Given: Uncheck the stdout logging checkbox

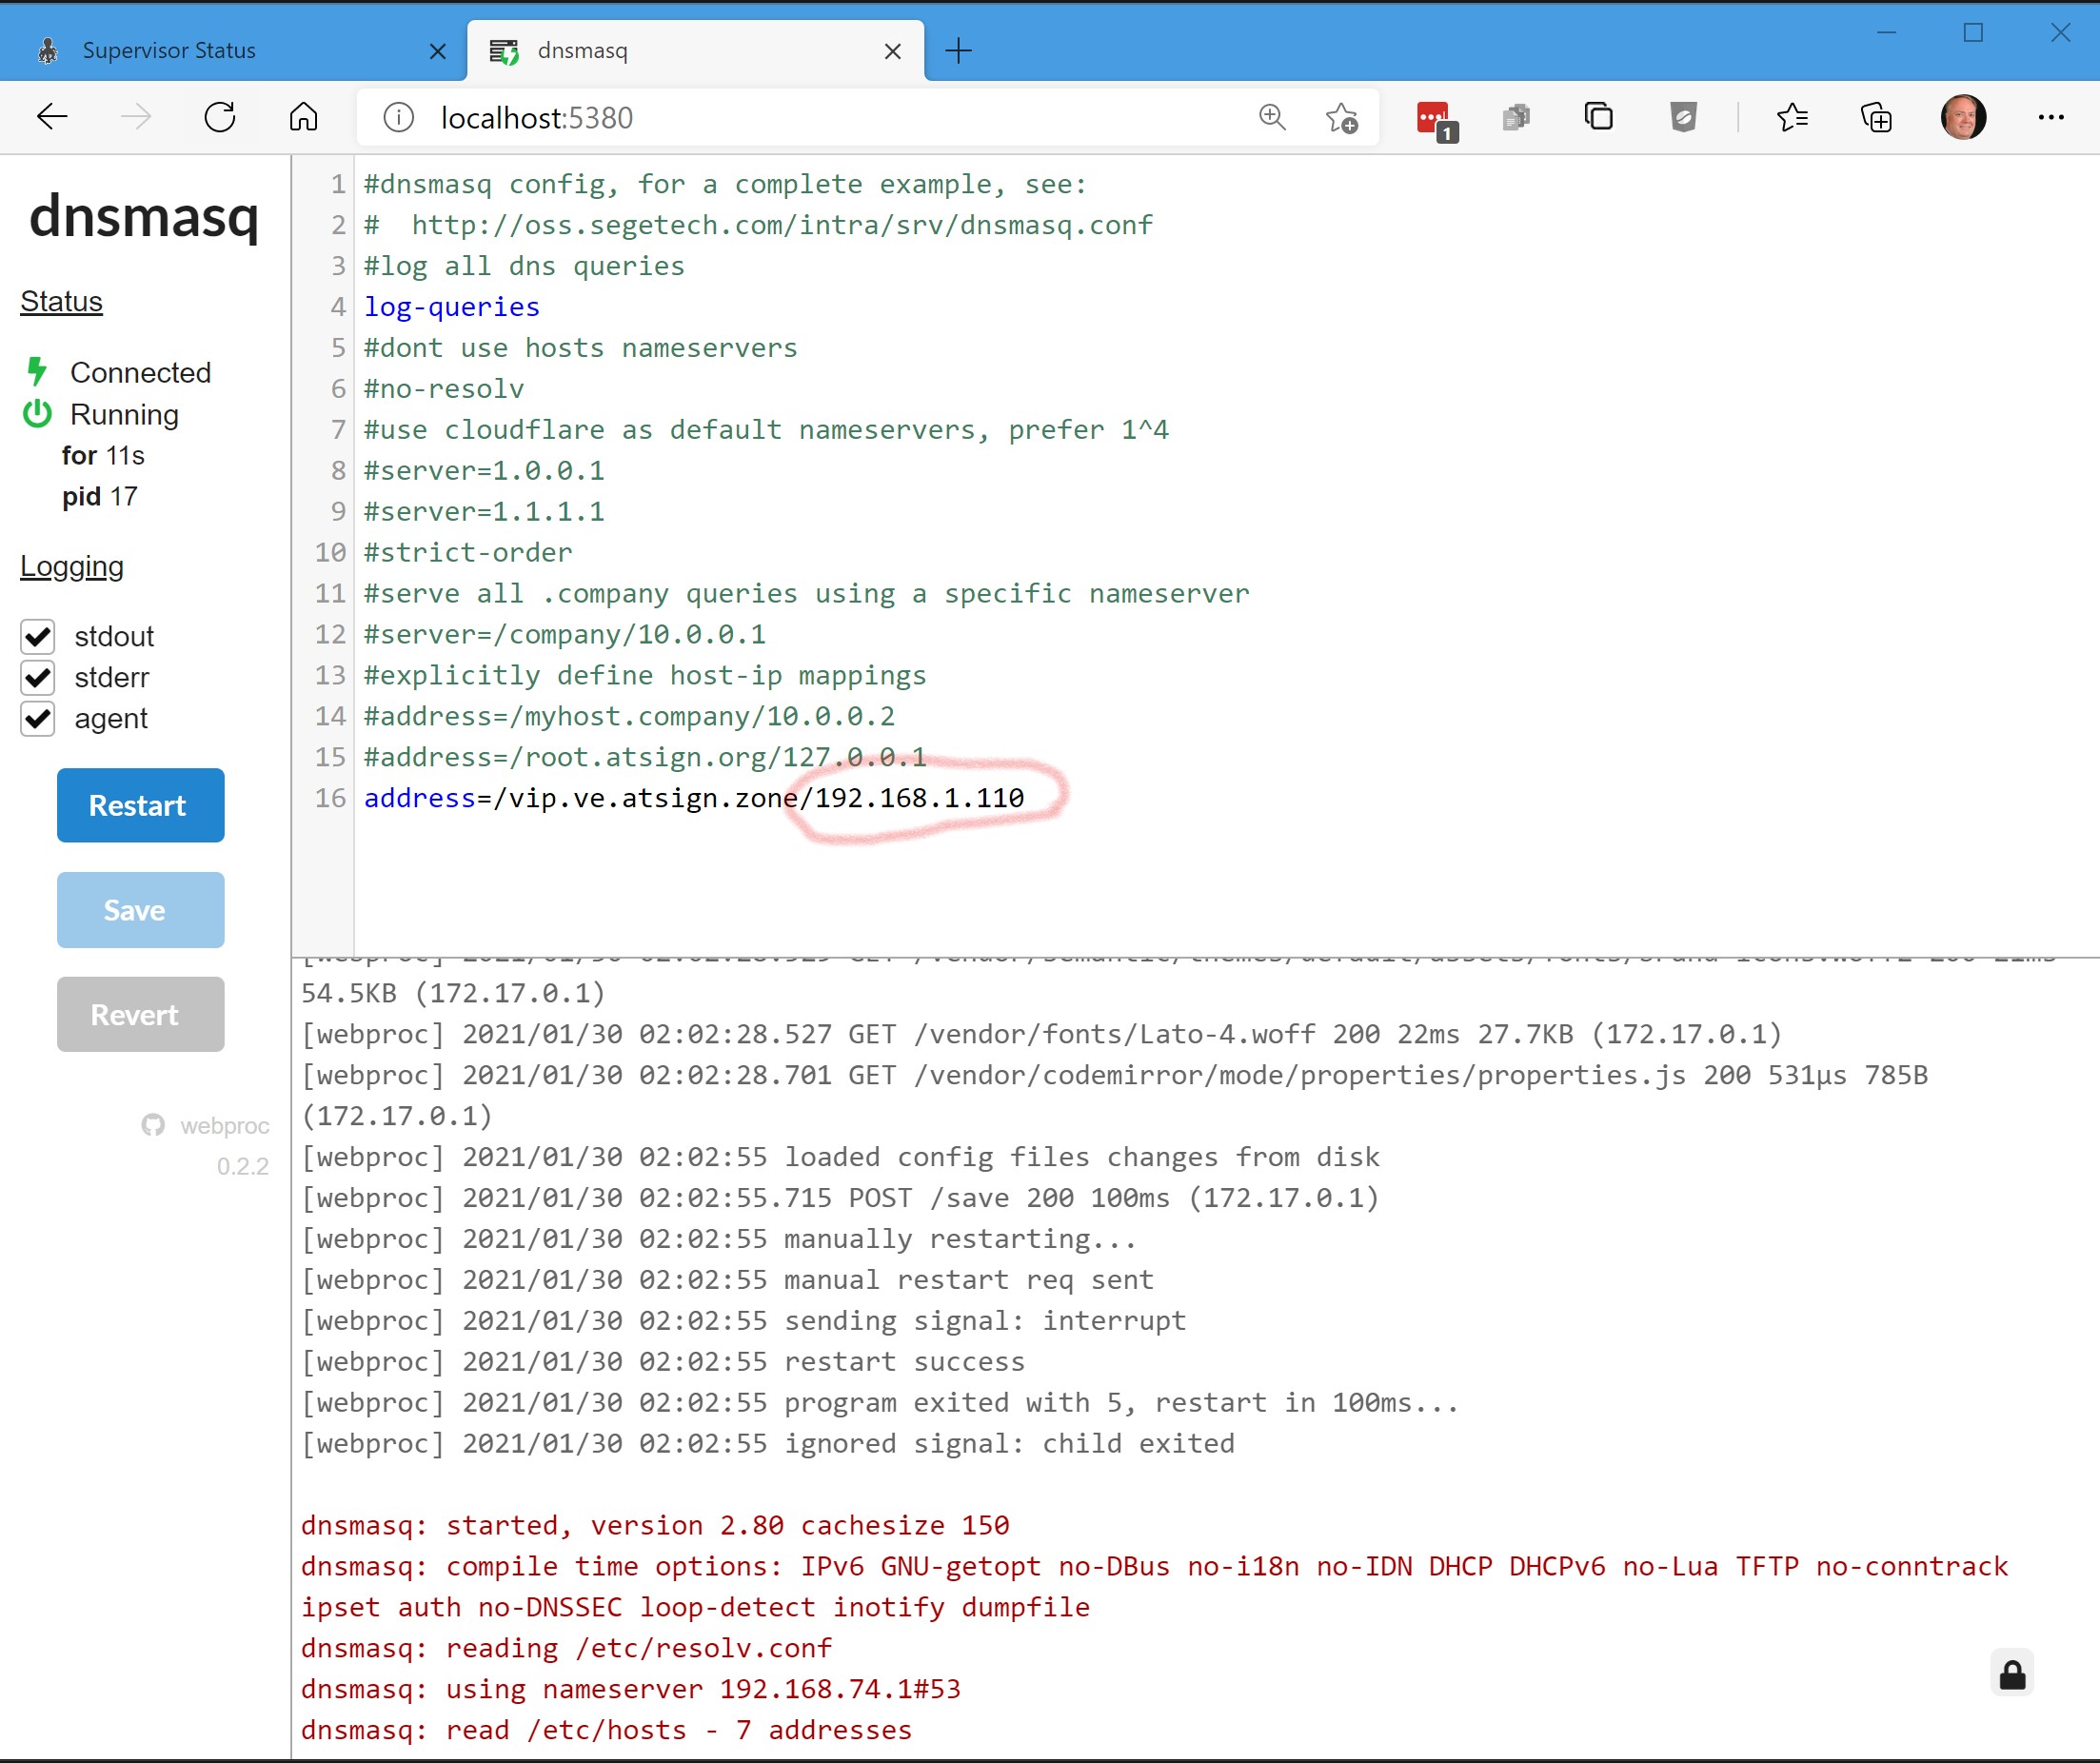Looking at the screenshot, I should tap(38, 636).
